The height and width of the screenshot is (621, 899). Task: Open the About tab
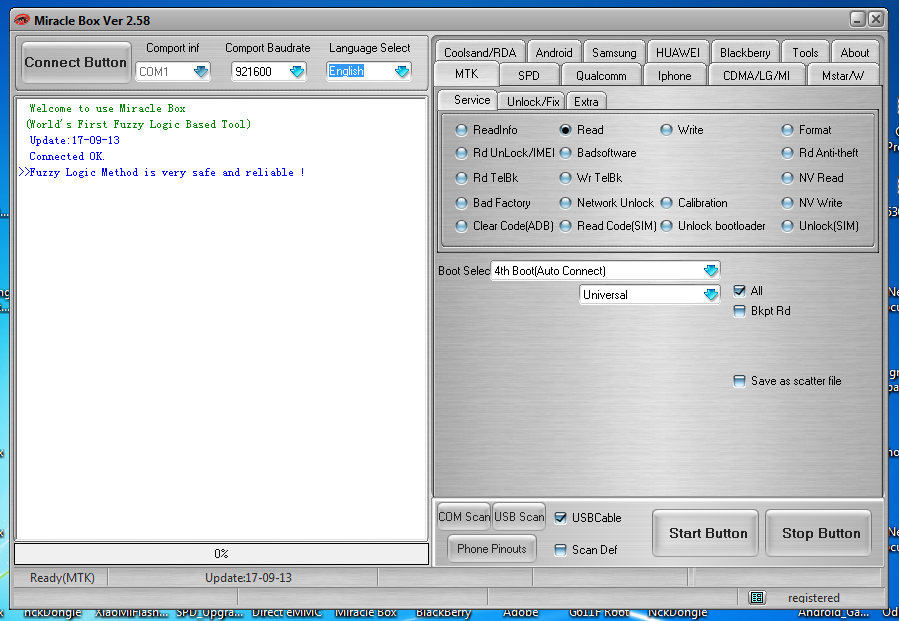tap(855, 52)
